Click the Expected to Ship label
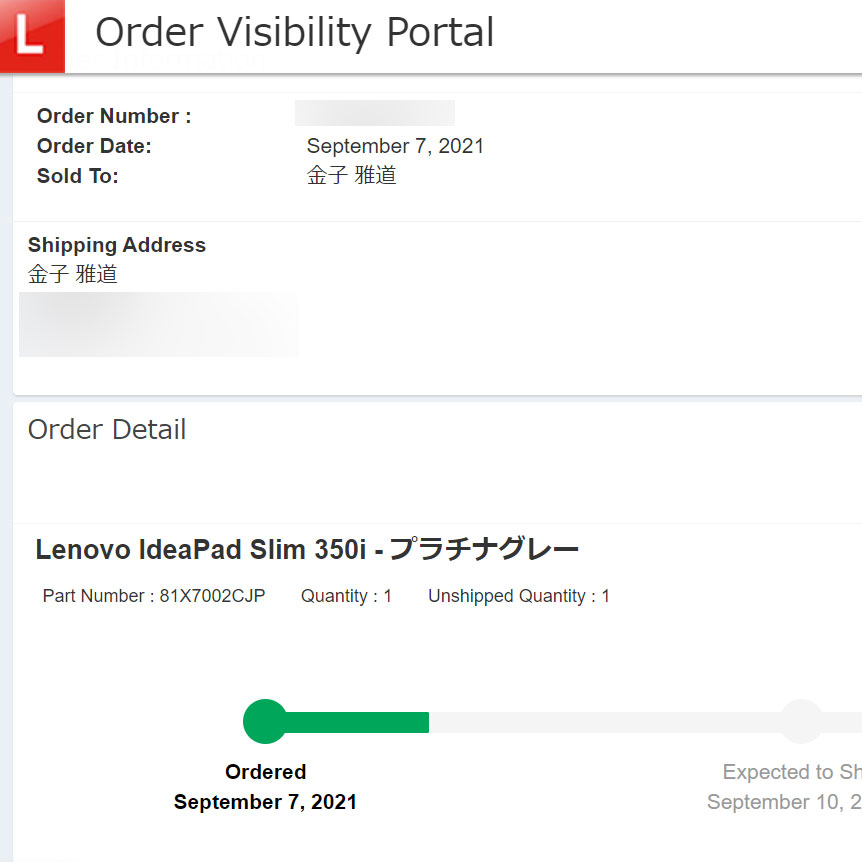862x862 pixels. pos(792,772)
